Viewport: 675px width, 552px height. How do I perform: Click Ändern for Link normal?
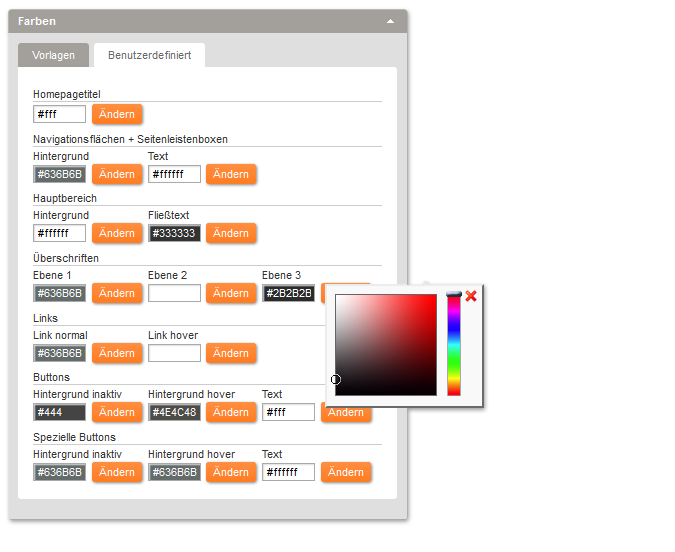coord(117,353)
